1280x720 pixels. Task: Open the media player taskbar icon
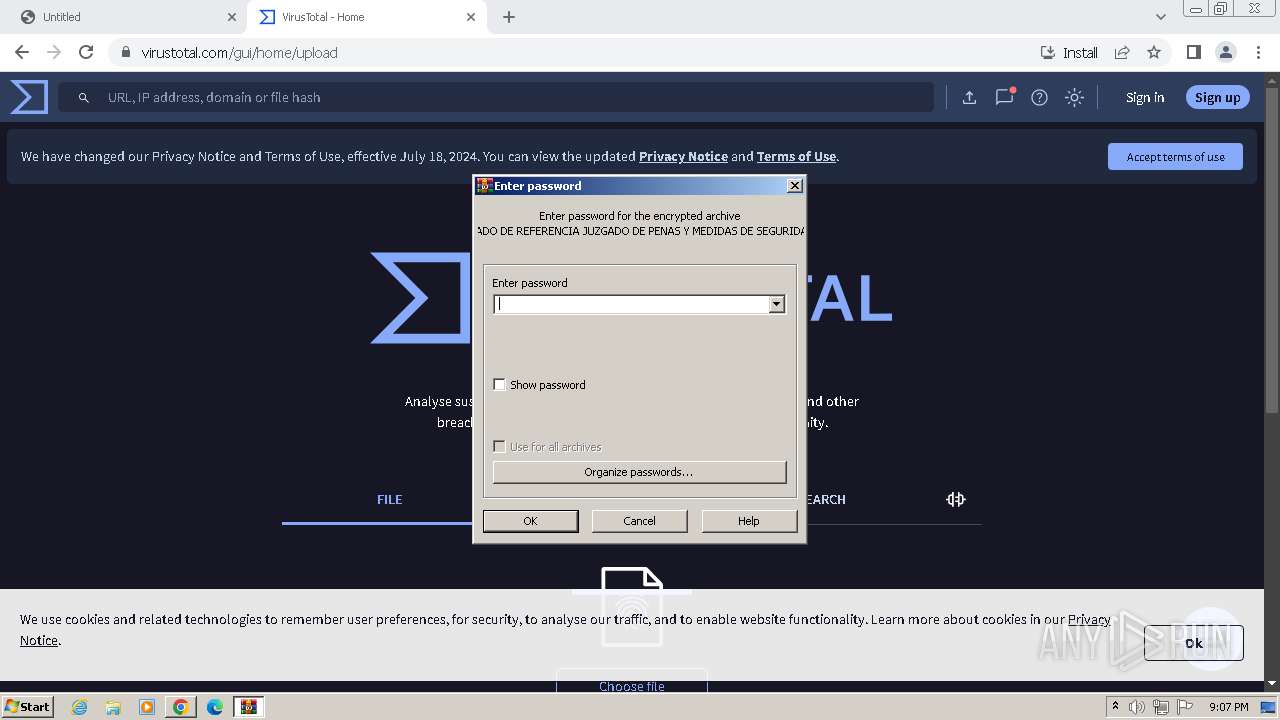147,707
